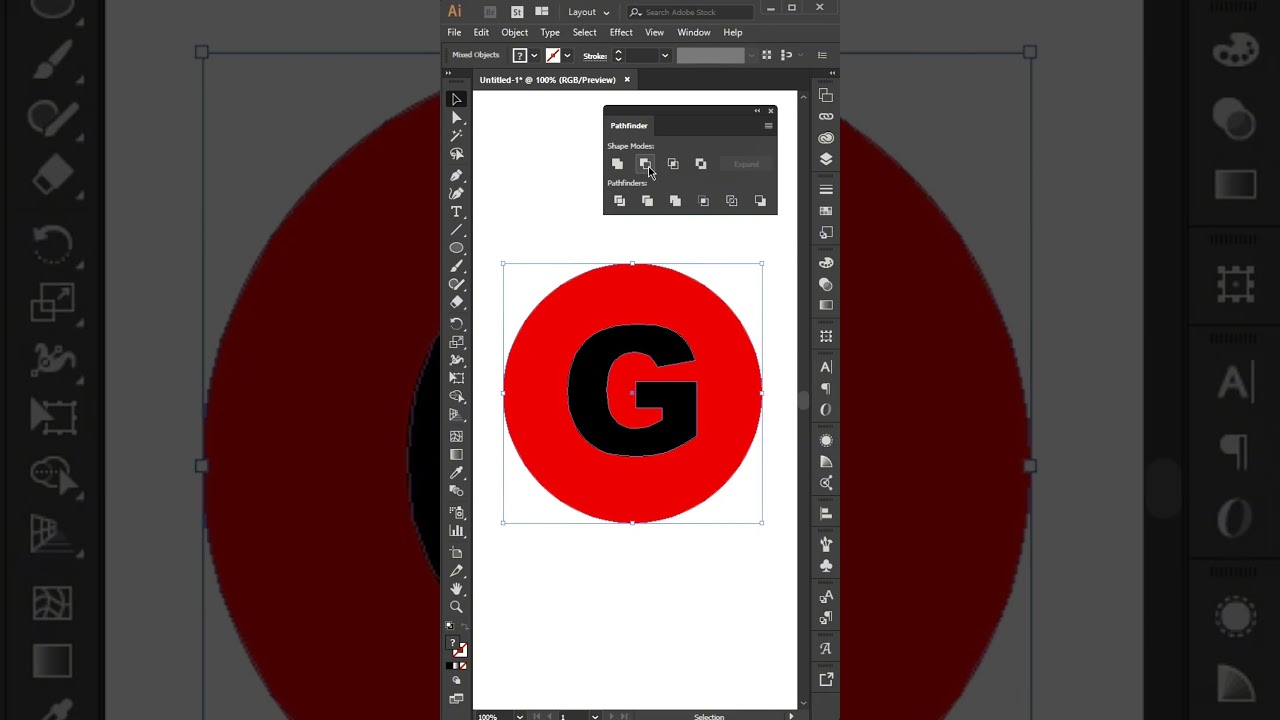1280x720 pixels.
Task: Open the Layout workspace dropdown
Action: pos(588,12)
